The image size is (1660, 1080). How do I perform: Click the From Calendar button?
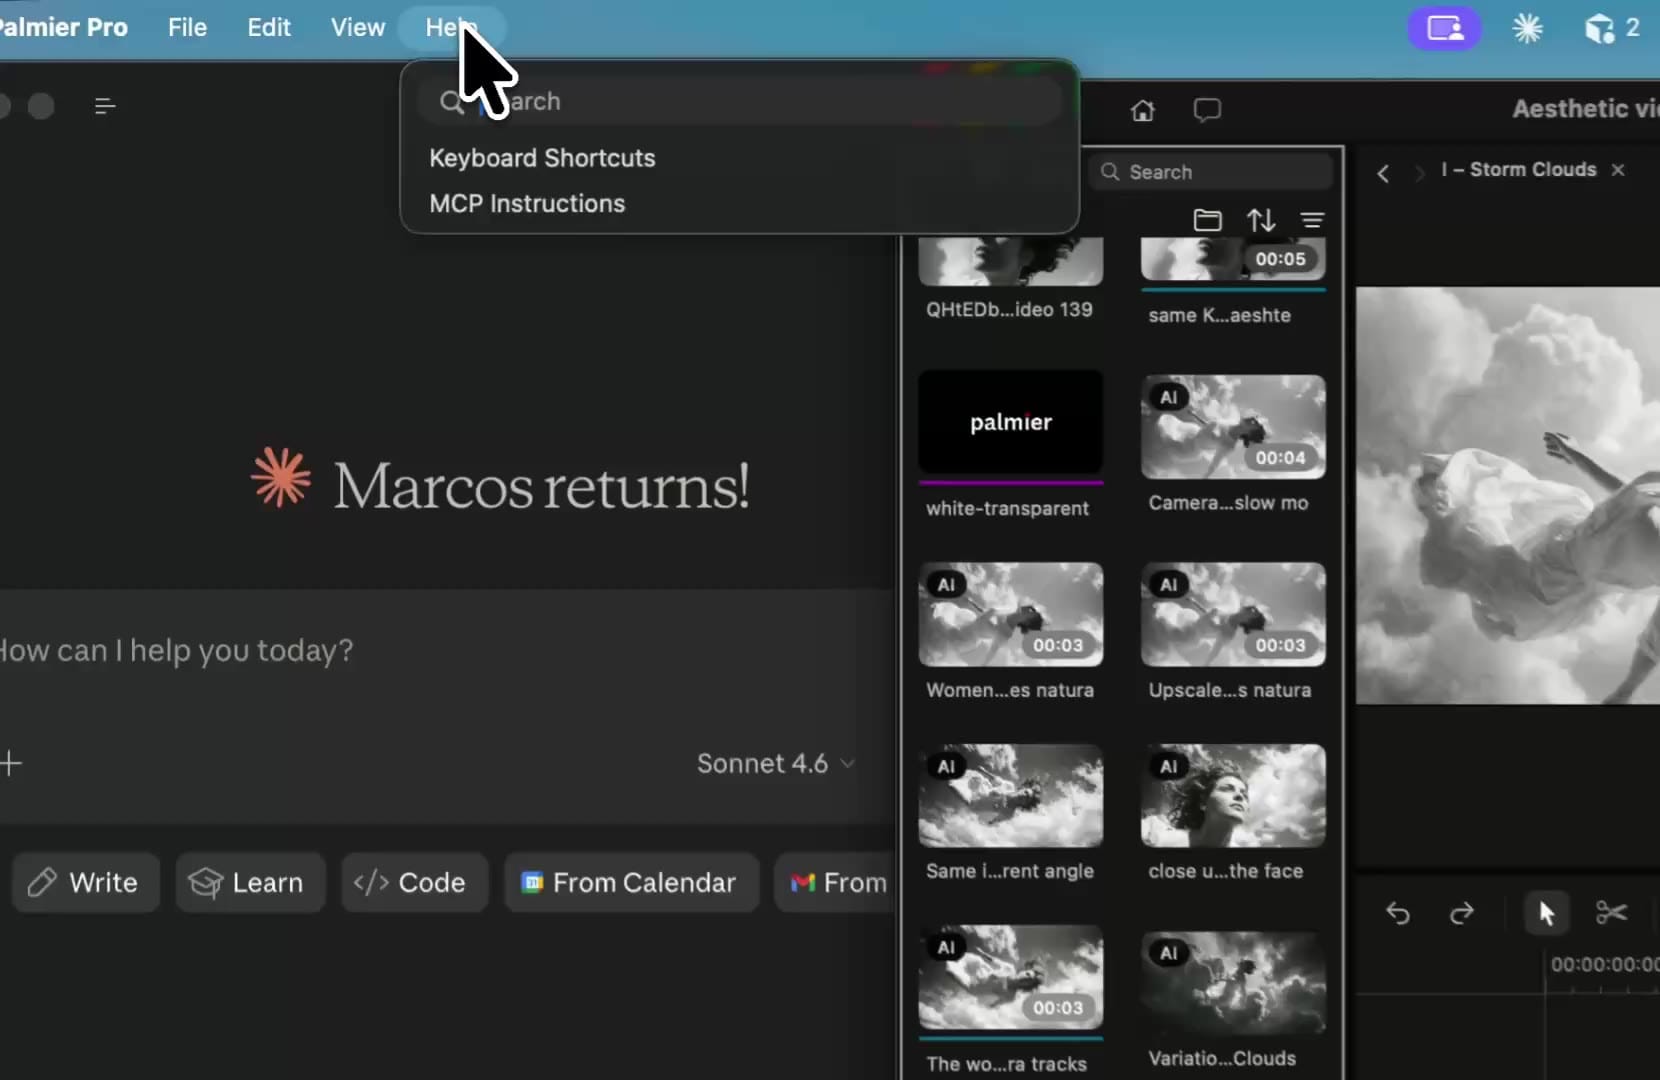point(631,882)
